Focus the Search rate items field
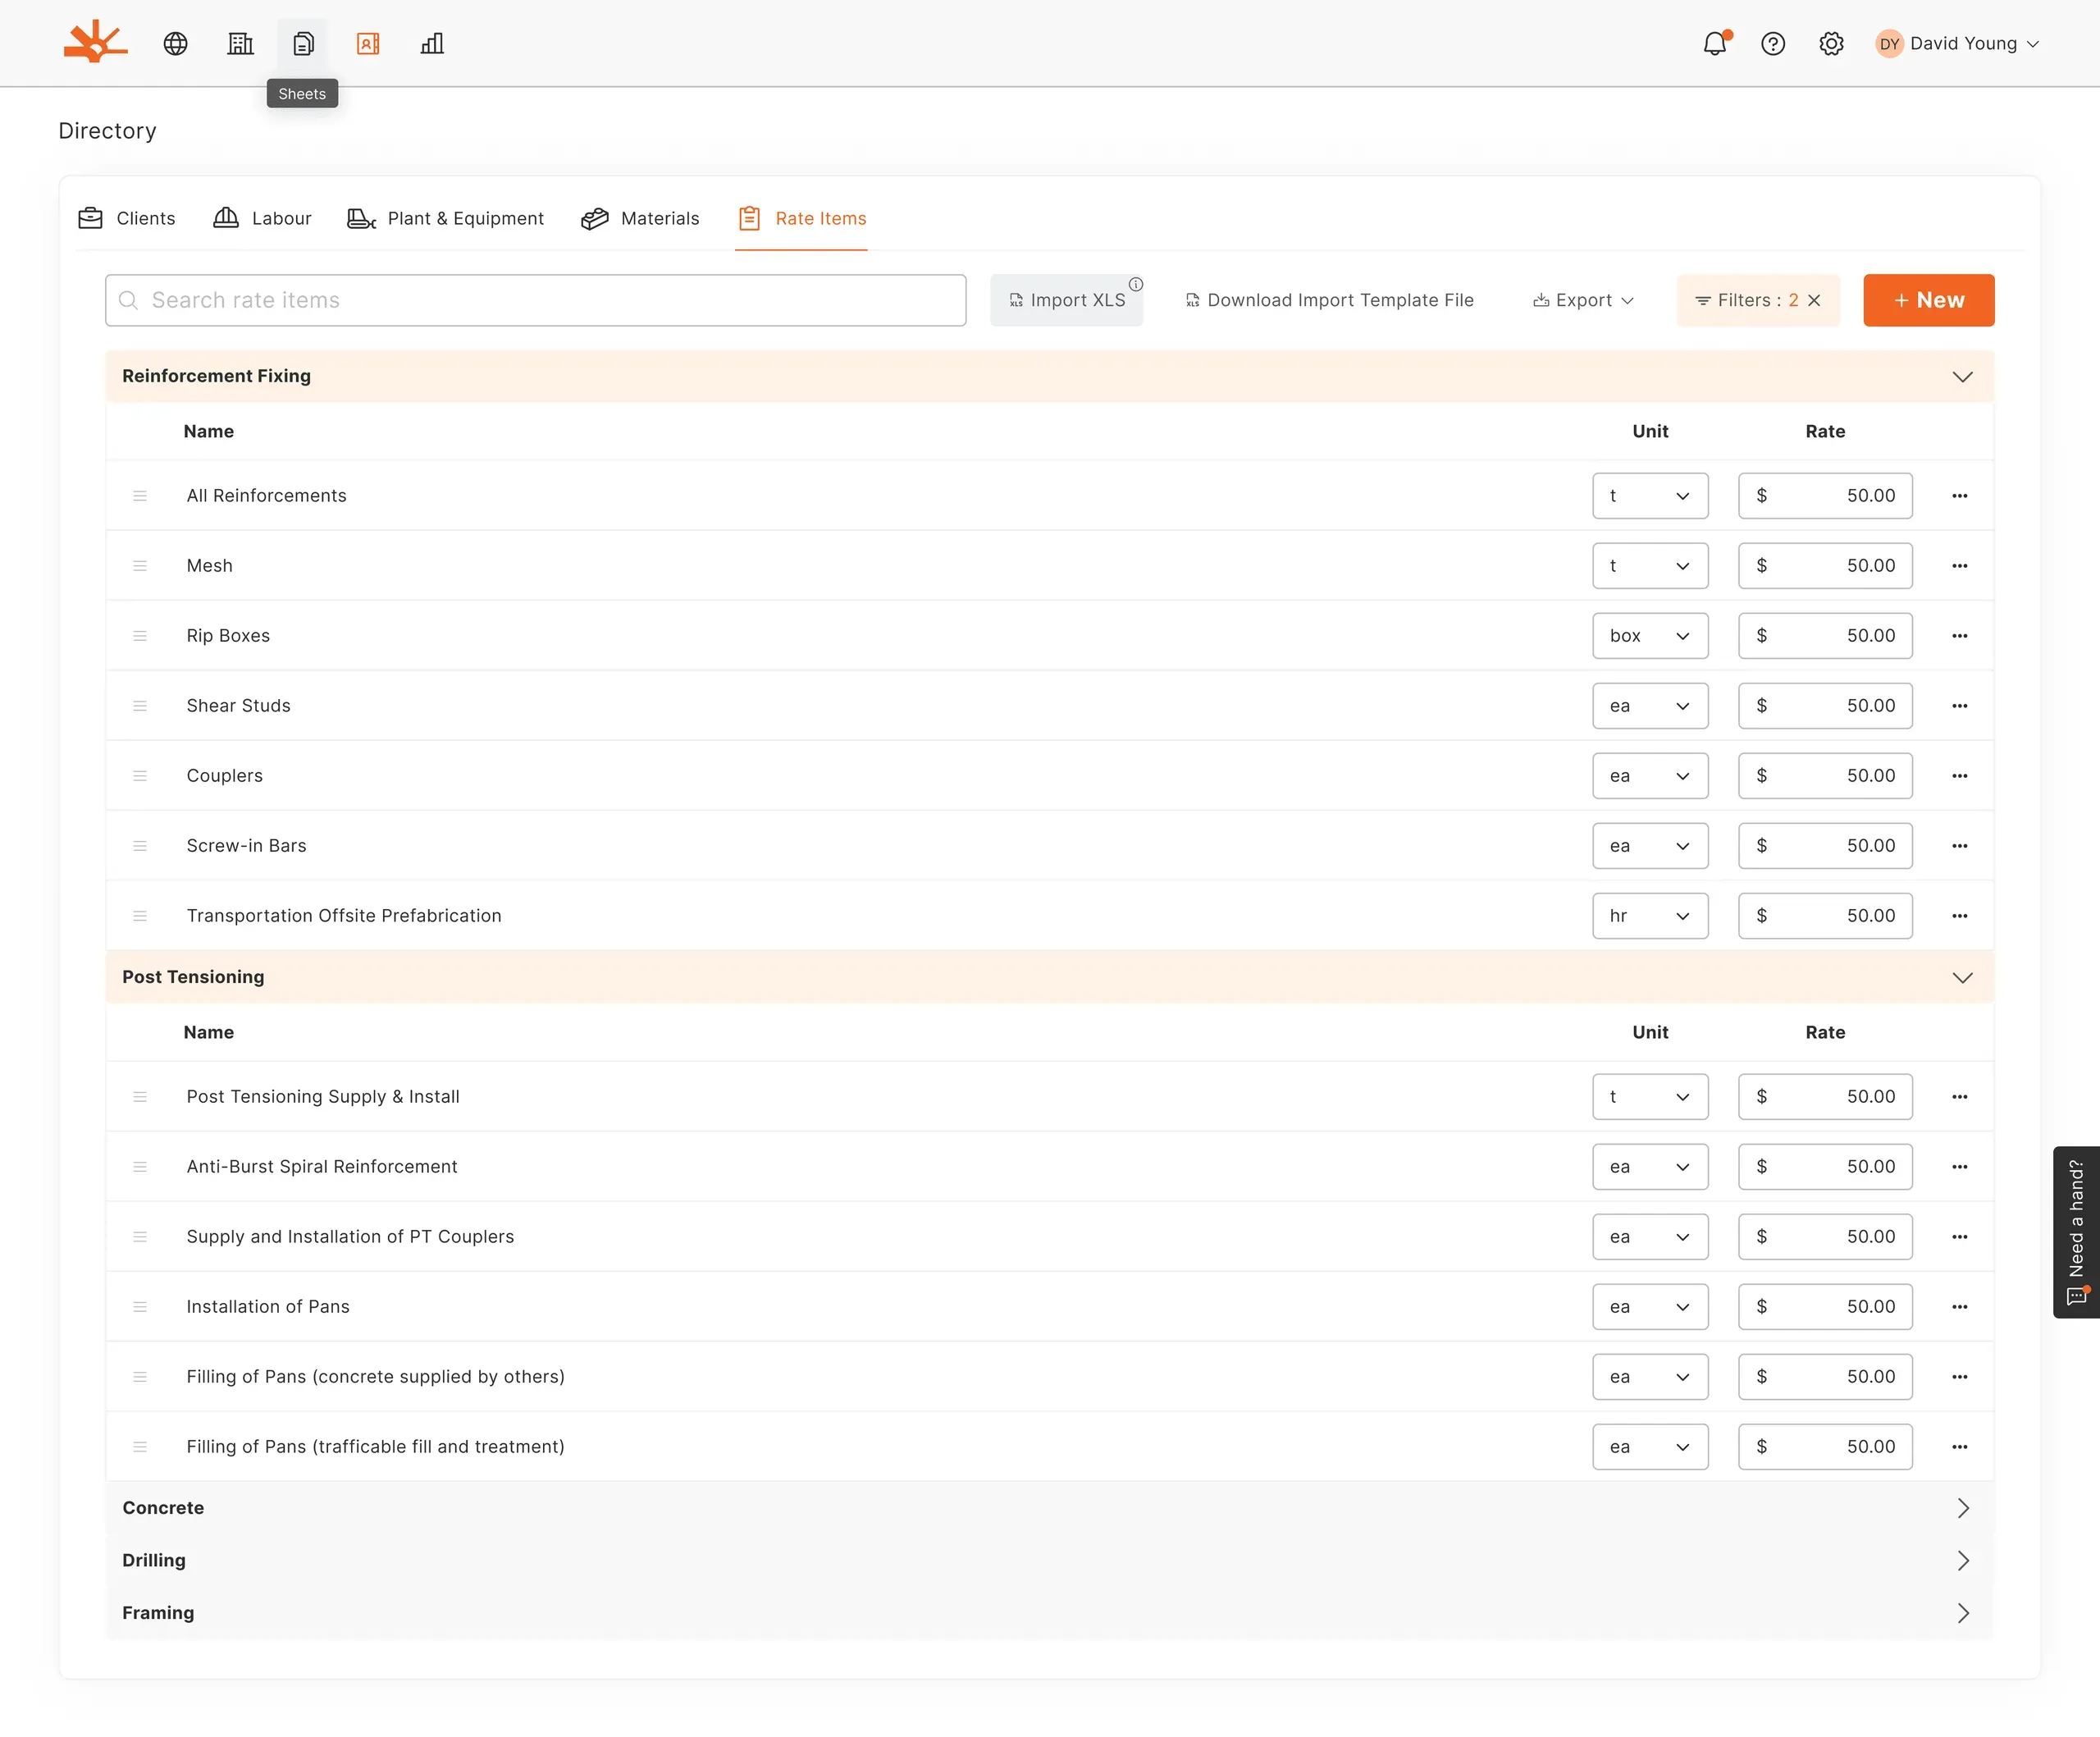The image size is (2100, 1737). [x=536, y=300]
